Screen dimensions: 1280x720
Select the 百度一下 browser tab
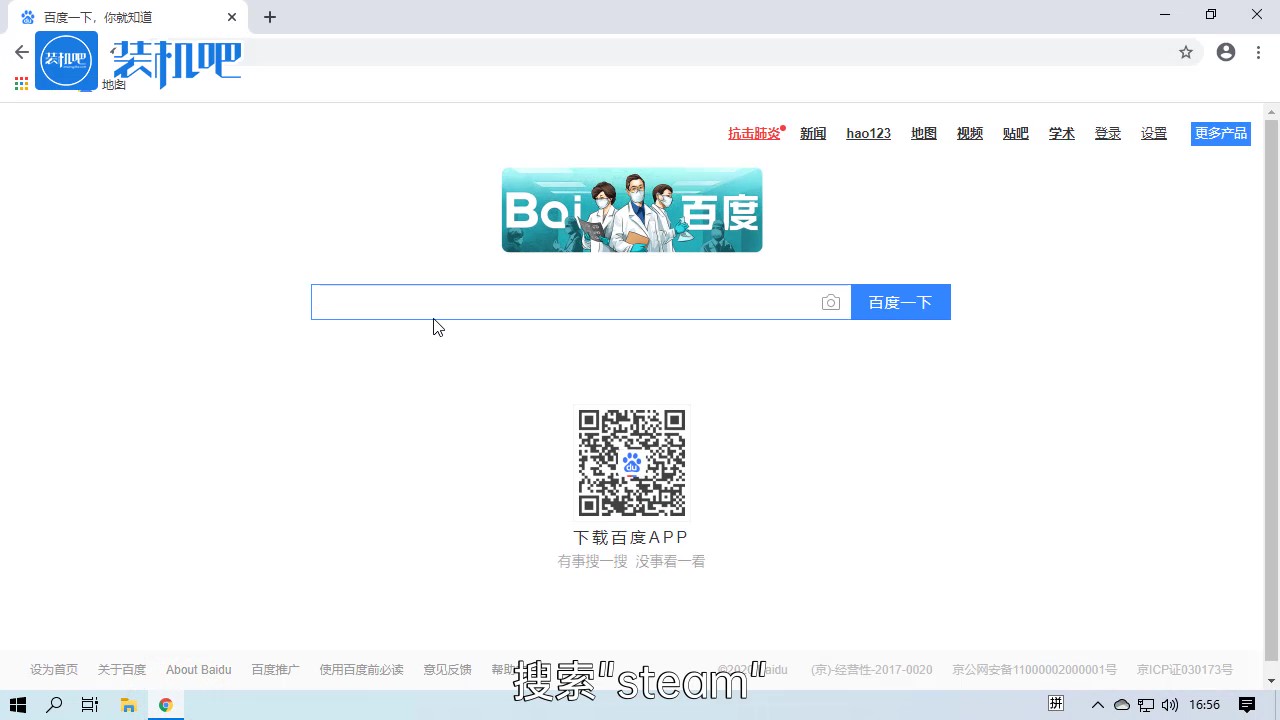(x=120, y=17)
